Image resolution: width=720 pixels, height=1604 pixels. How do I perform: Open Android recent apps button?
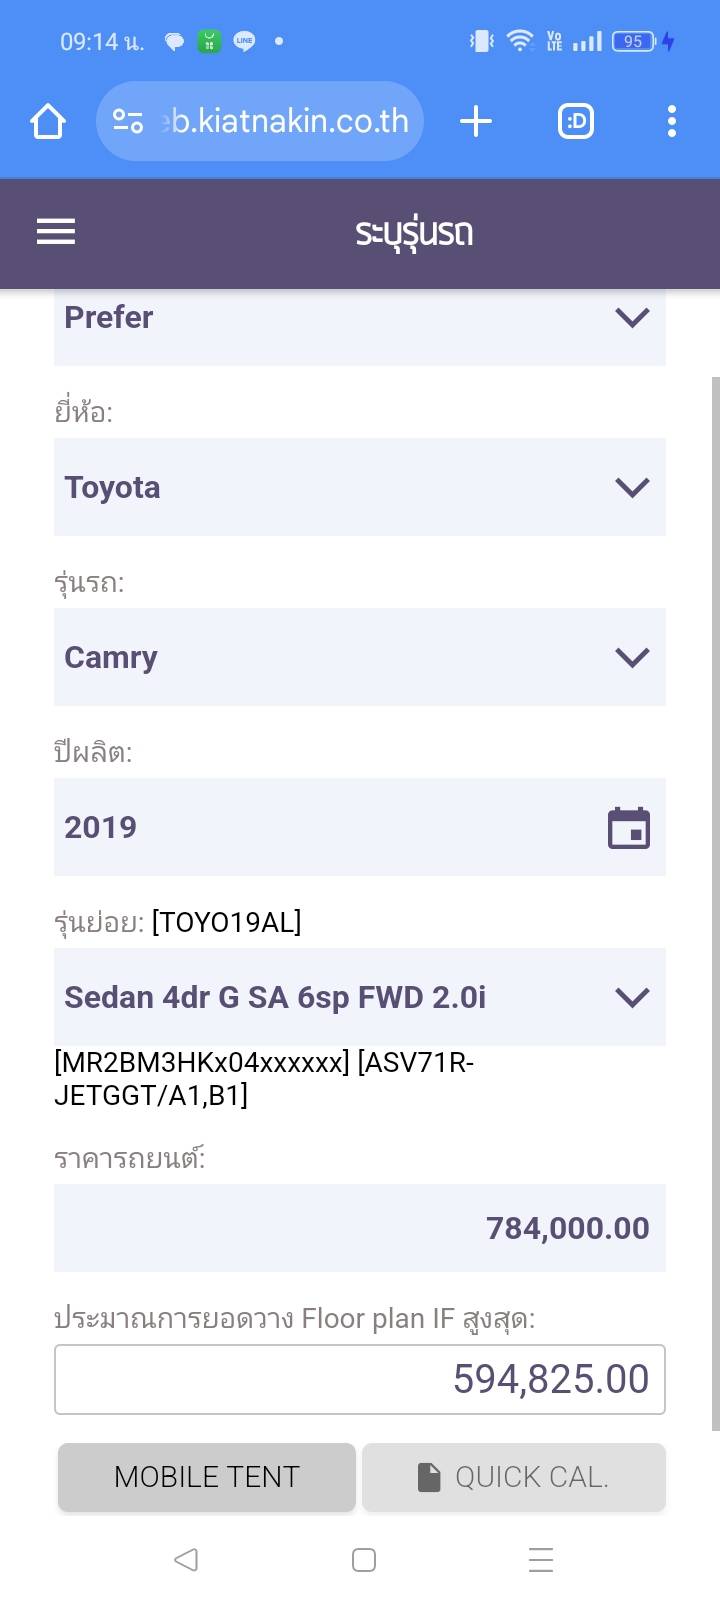541,1560
